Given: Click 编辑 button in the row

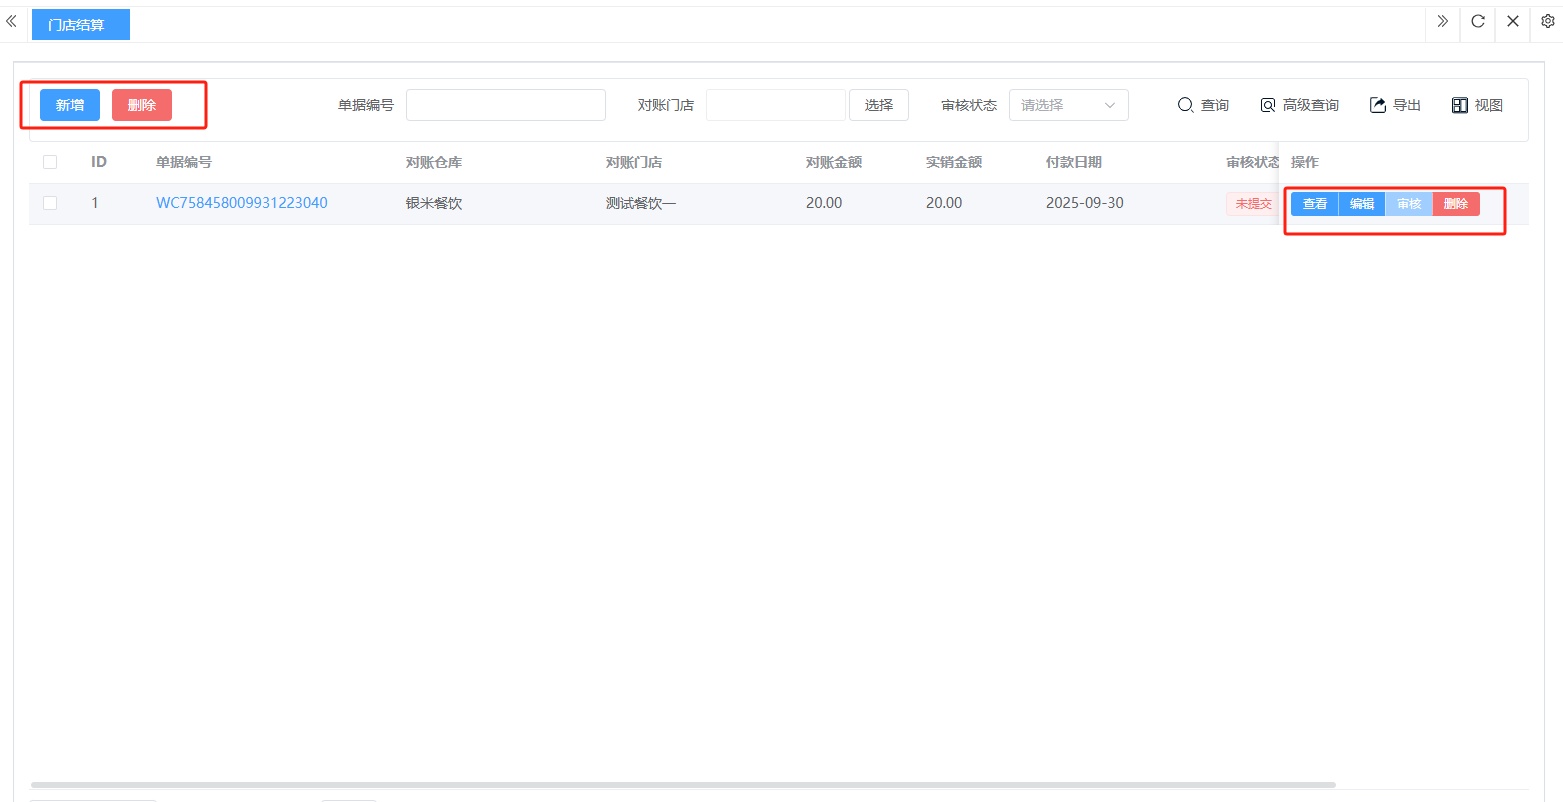Looking at the screenshot, I should (x=1361, y=204).
